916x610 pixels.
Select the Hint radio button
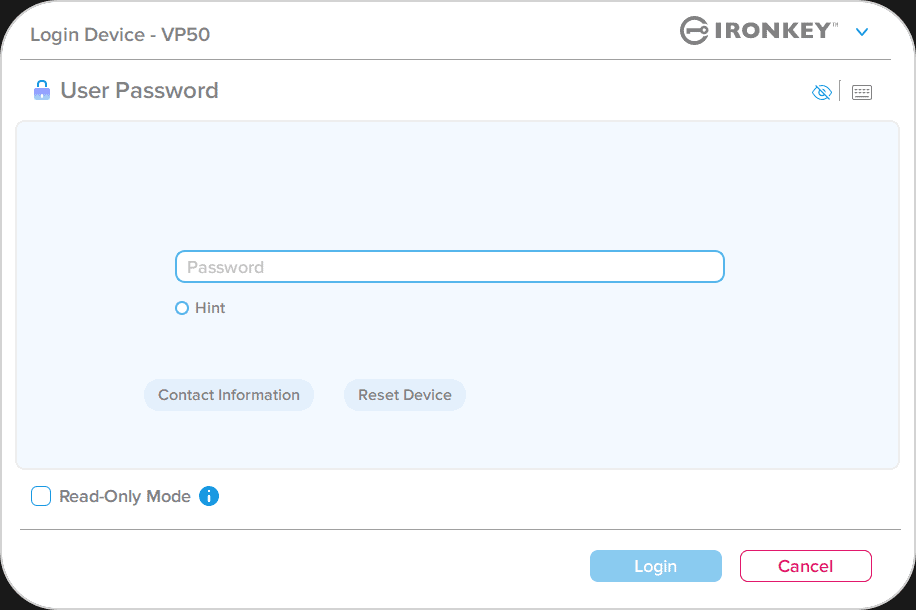pos(182,308)
